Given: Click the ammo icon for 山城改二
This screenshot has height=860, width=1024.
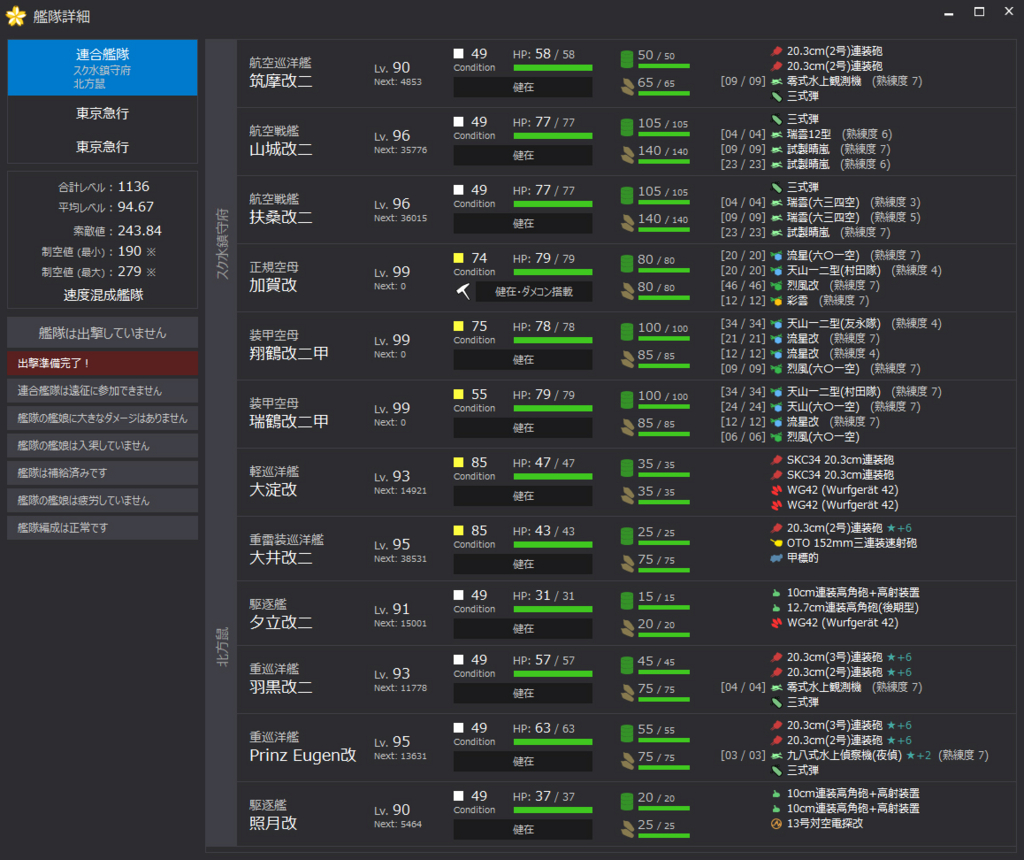Looking at the screenshot, I should (627, 155).
